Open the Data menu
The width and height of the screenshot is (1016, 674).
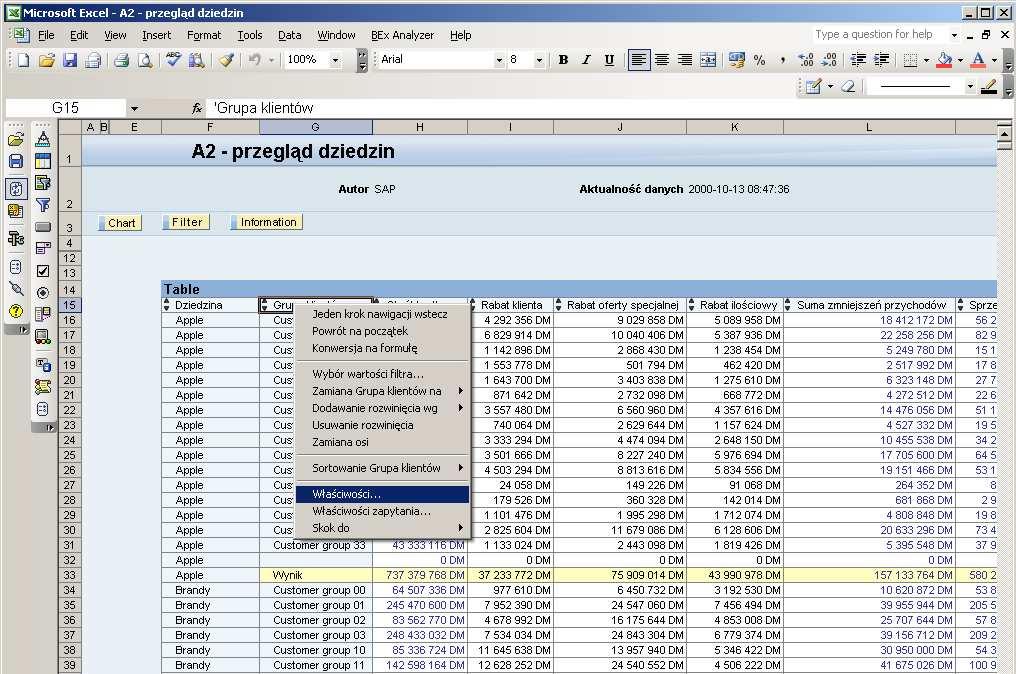tap(290, 35)
